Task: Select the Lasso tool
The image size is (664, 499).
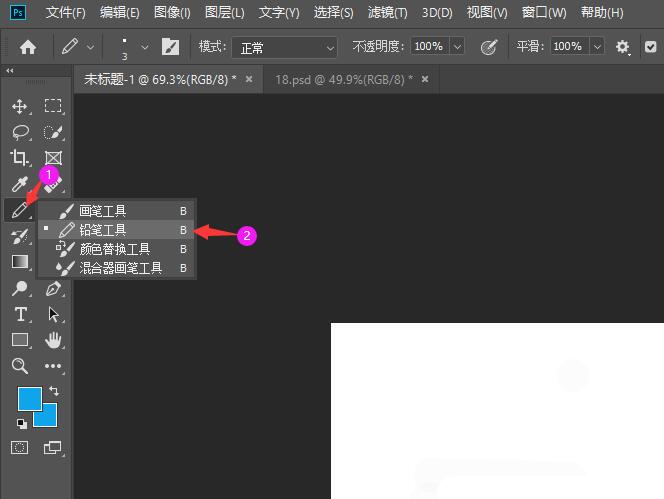Action: [20, 132]
